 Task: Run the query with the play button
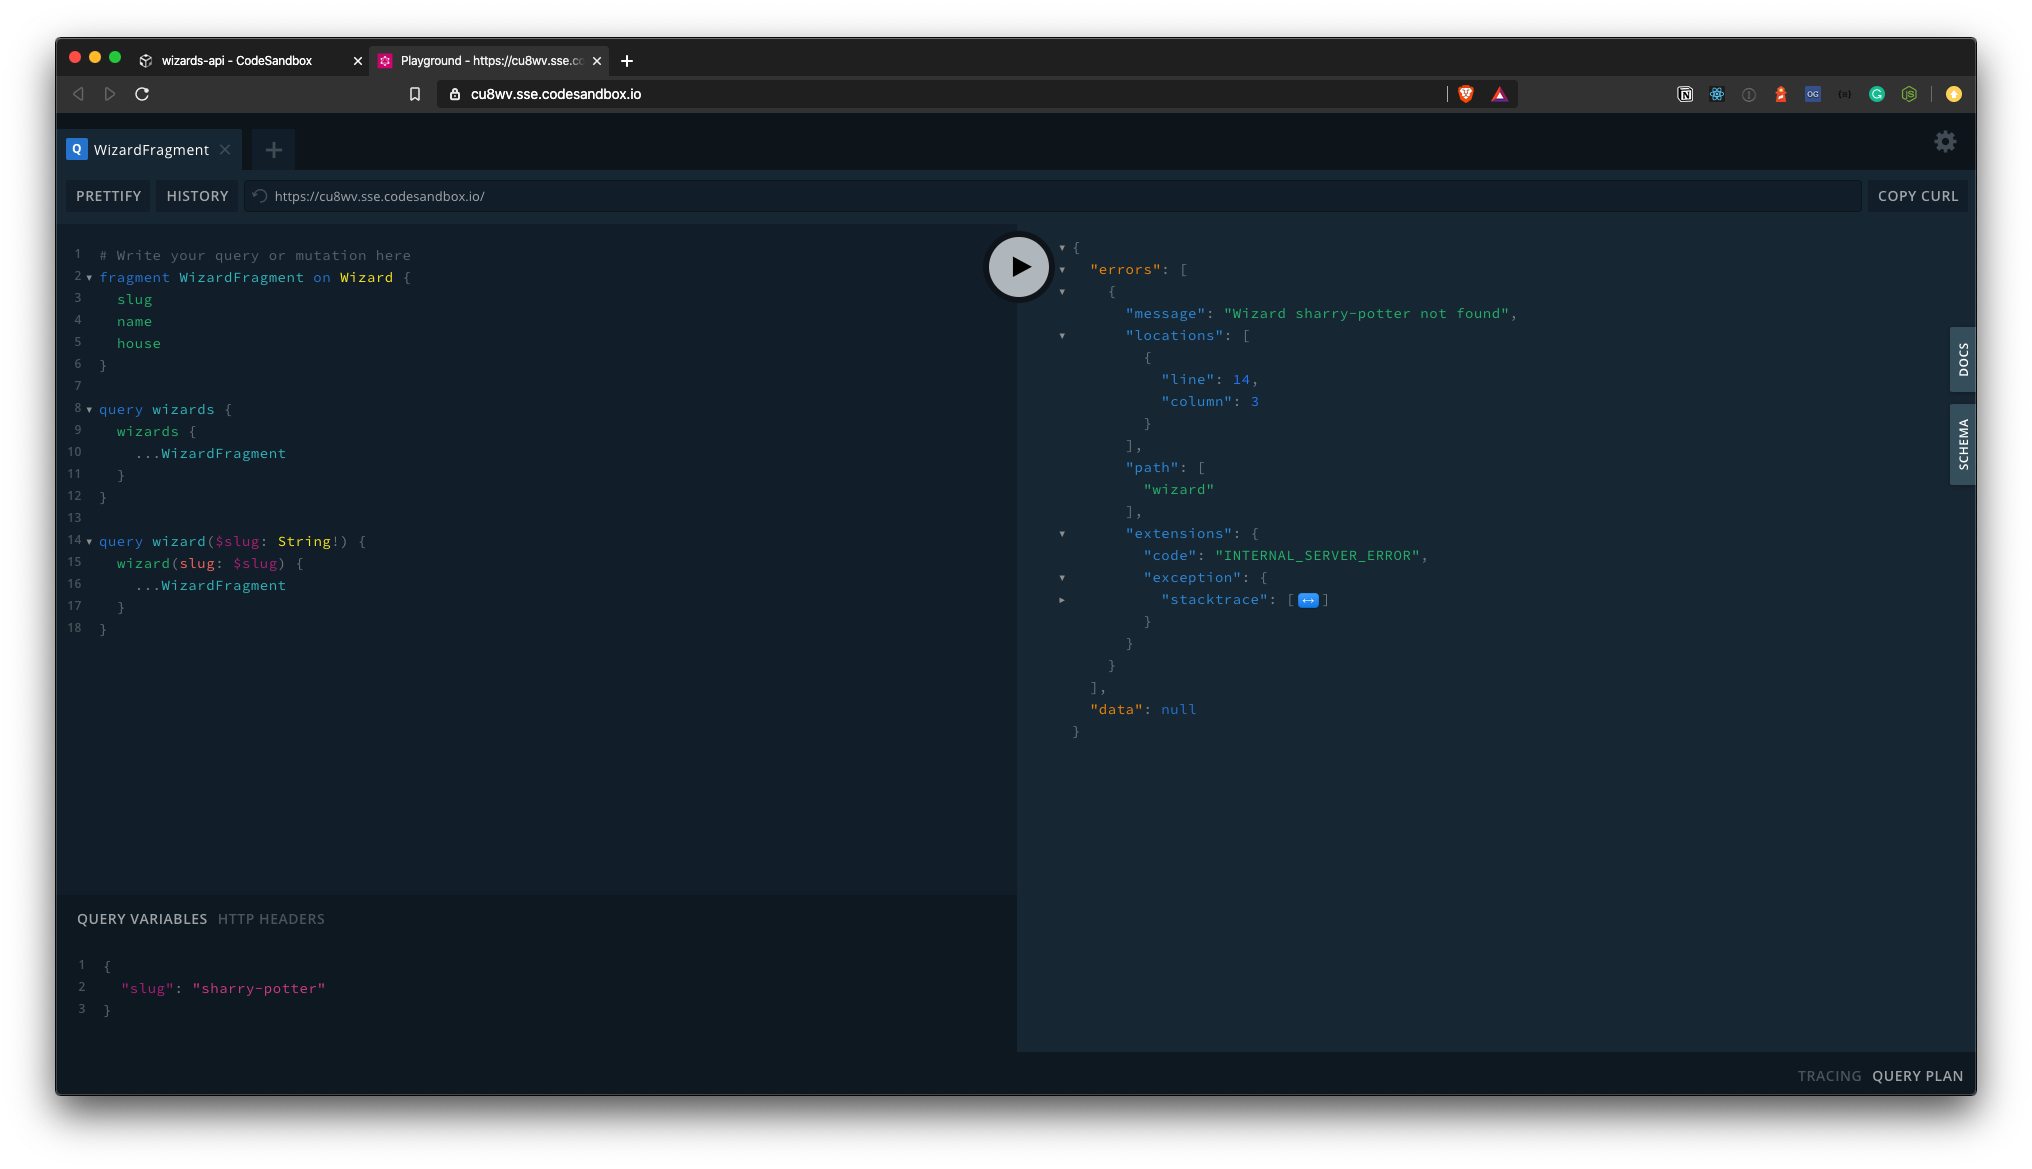point(1018,267)
